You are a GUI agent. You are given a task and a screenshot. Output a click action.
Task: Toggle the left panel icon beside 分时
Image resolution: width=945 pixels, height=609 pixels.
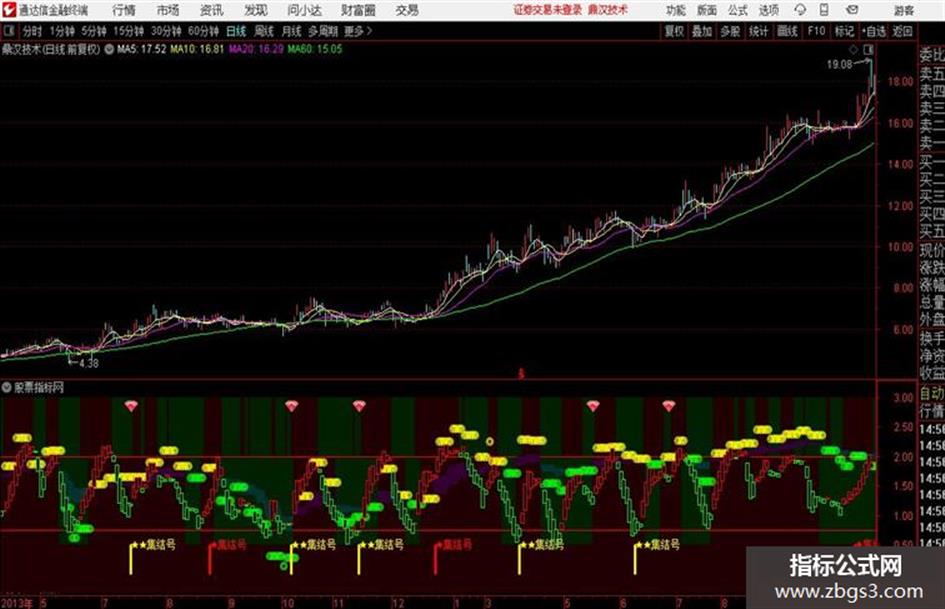click(8, 31)
